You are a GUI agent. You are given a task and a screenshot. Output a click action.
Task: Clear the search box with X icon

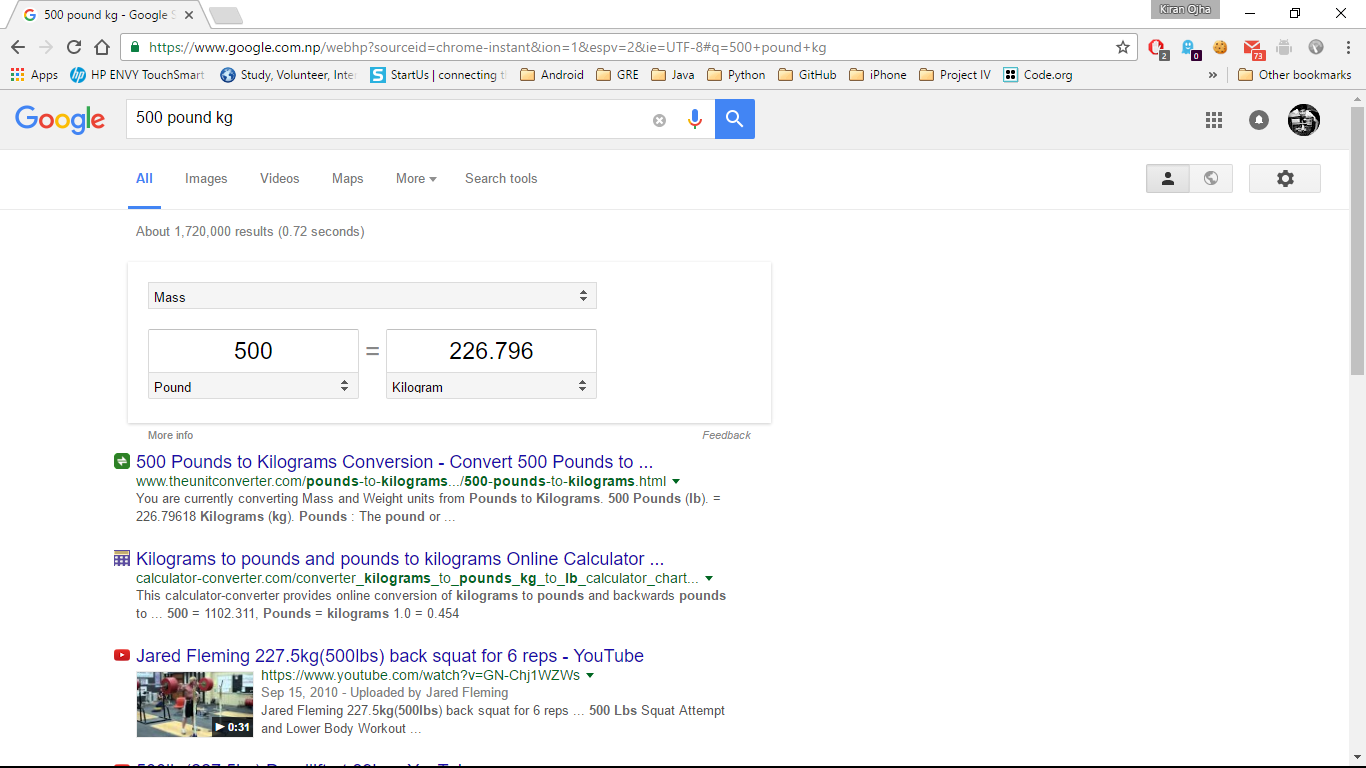pyautogui.click(x=659, y=120)
